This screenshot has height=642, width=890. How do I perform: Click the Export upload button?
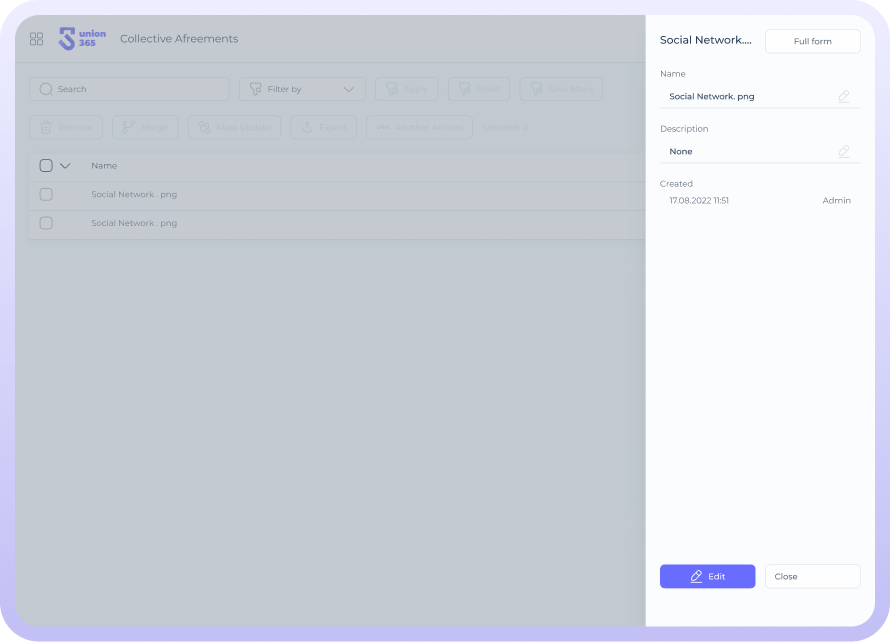324,128
